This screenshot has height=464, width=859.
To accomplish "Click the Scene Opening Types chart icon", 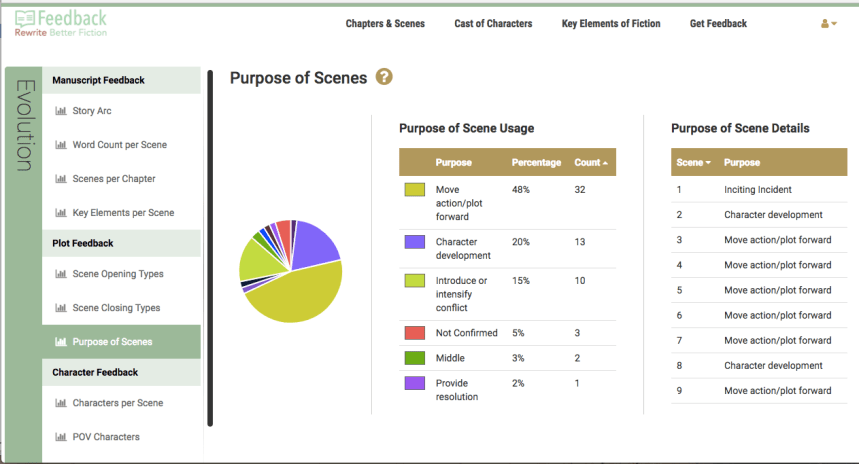I will pos(61,274).
